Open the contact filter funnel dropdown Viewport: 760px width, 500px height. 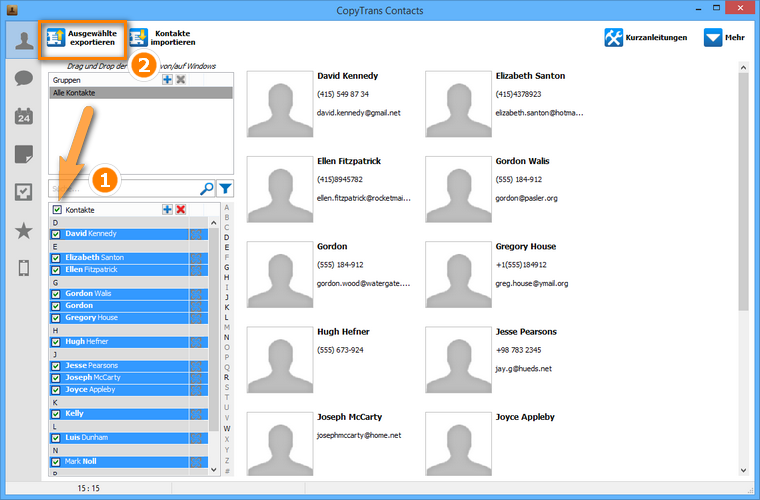click(225, 188)
